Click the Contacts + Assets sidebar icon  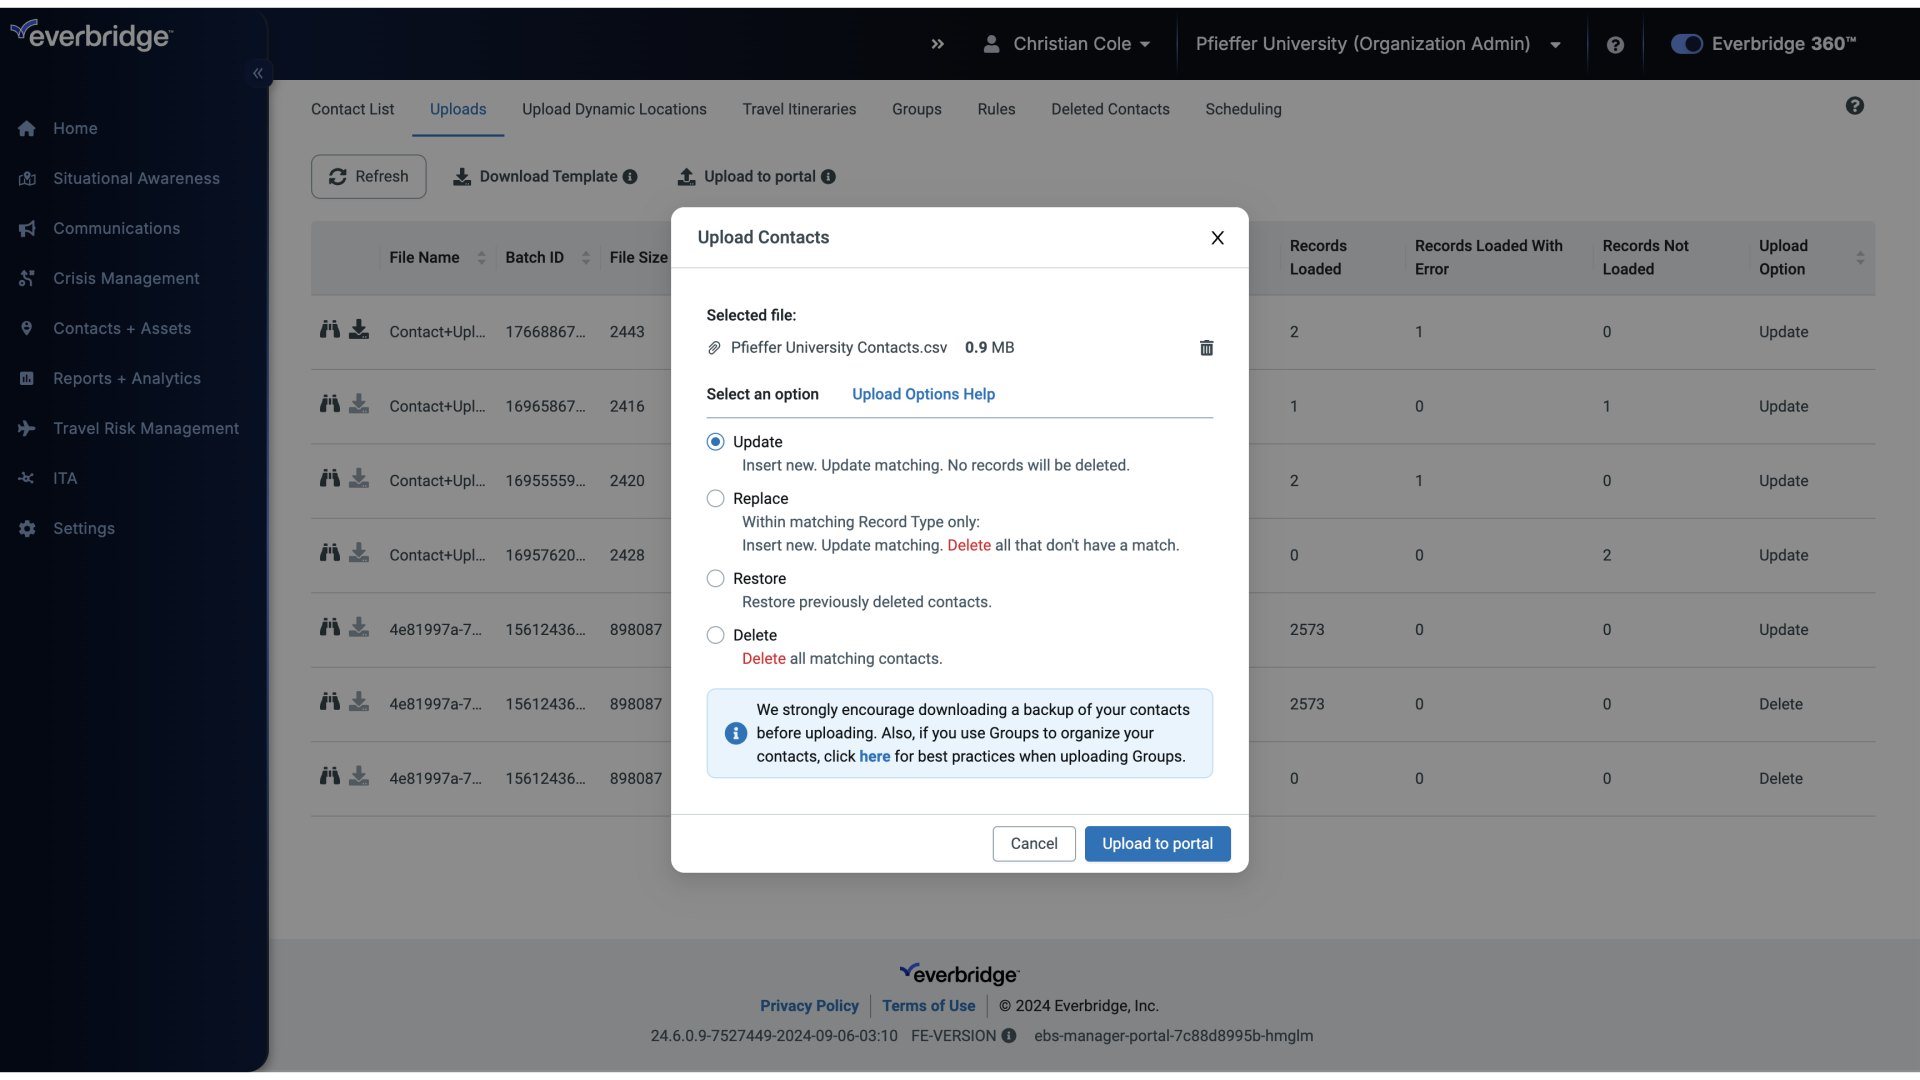pos(26,327)
